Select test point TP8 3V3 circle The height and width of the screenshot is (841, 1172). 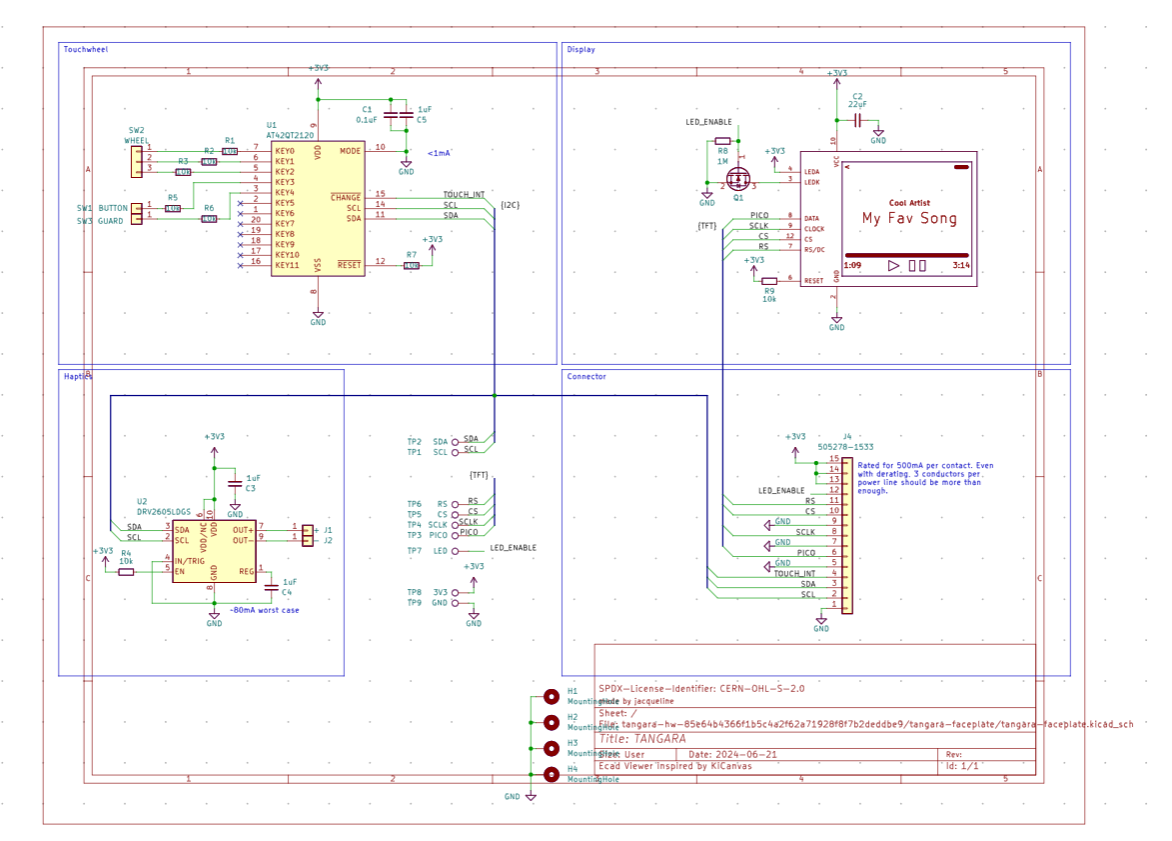(455, 593)
